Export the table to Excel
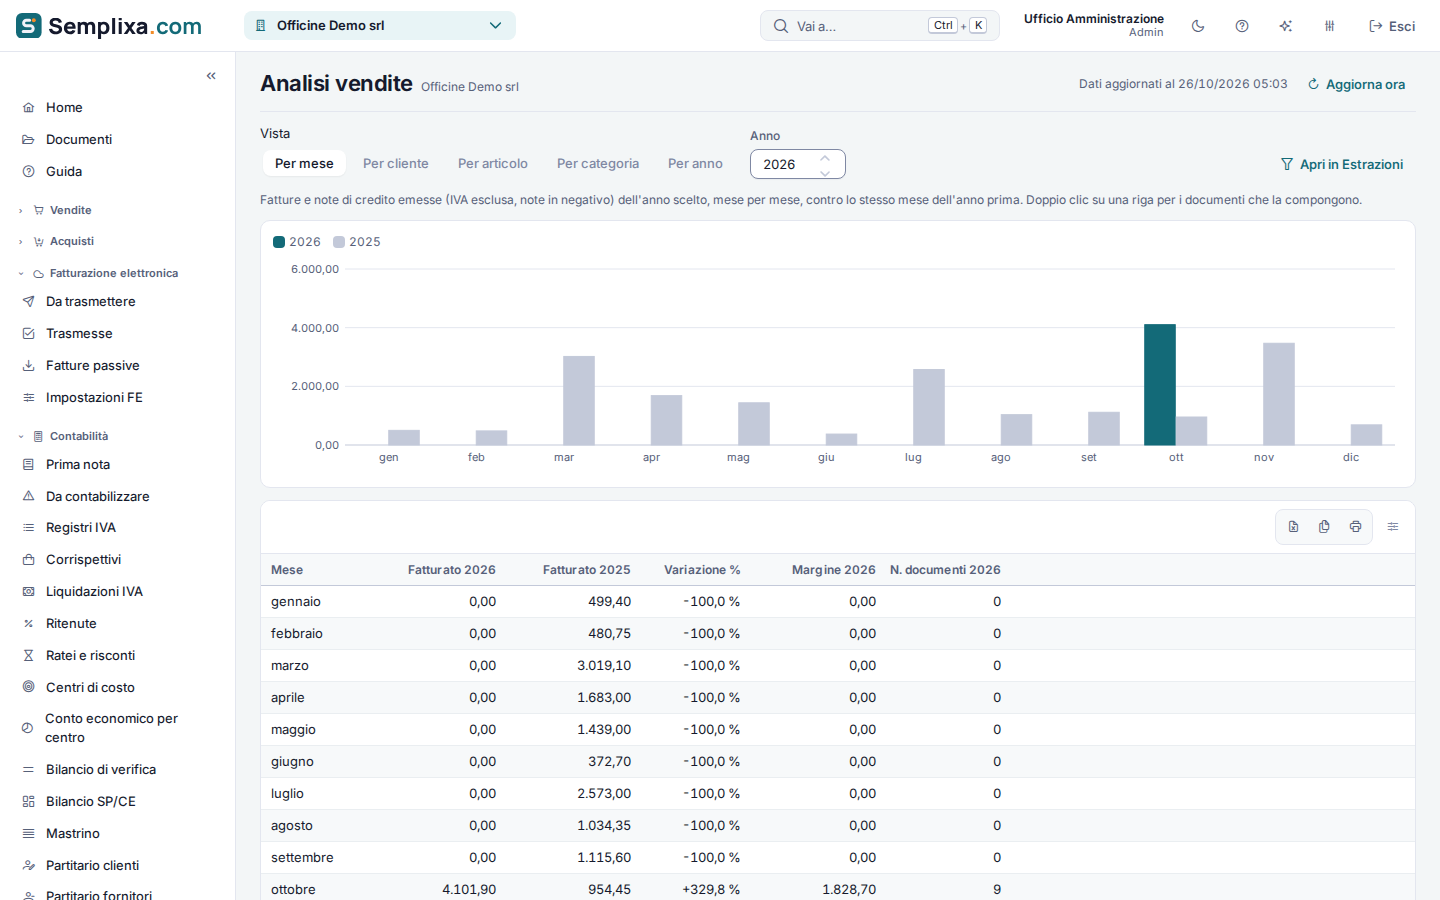The image size is (1440, 900). [x=1293, y=527]
